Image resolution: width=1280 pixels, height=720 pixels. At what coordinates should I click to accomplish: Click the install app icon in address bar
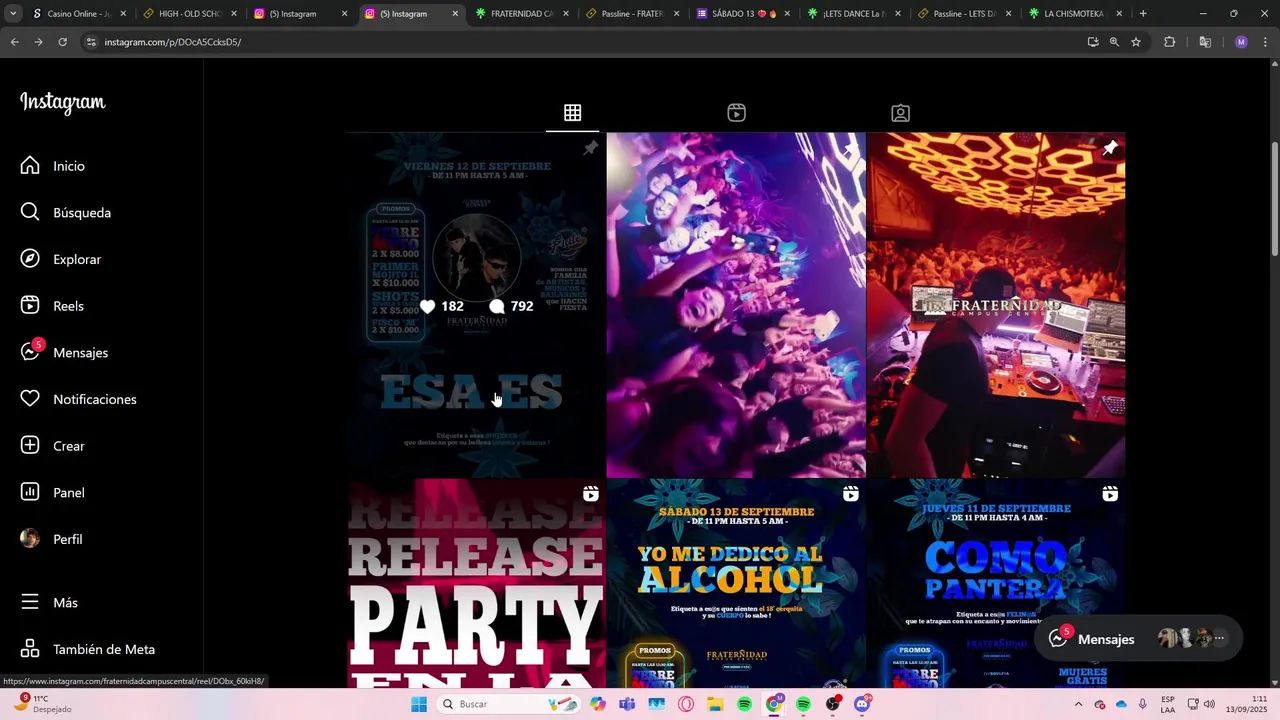point(1092,42)
